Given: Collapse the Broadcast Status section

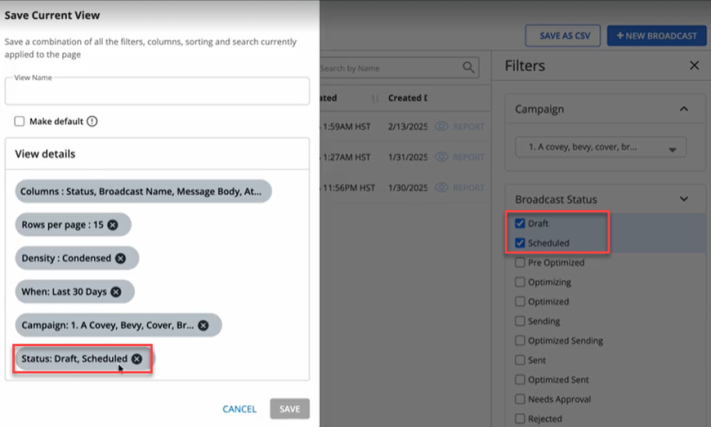Looking at the screenshot, I should pyautogui.click(x=684, y=199).
